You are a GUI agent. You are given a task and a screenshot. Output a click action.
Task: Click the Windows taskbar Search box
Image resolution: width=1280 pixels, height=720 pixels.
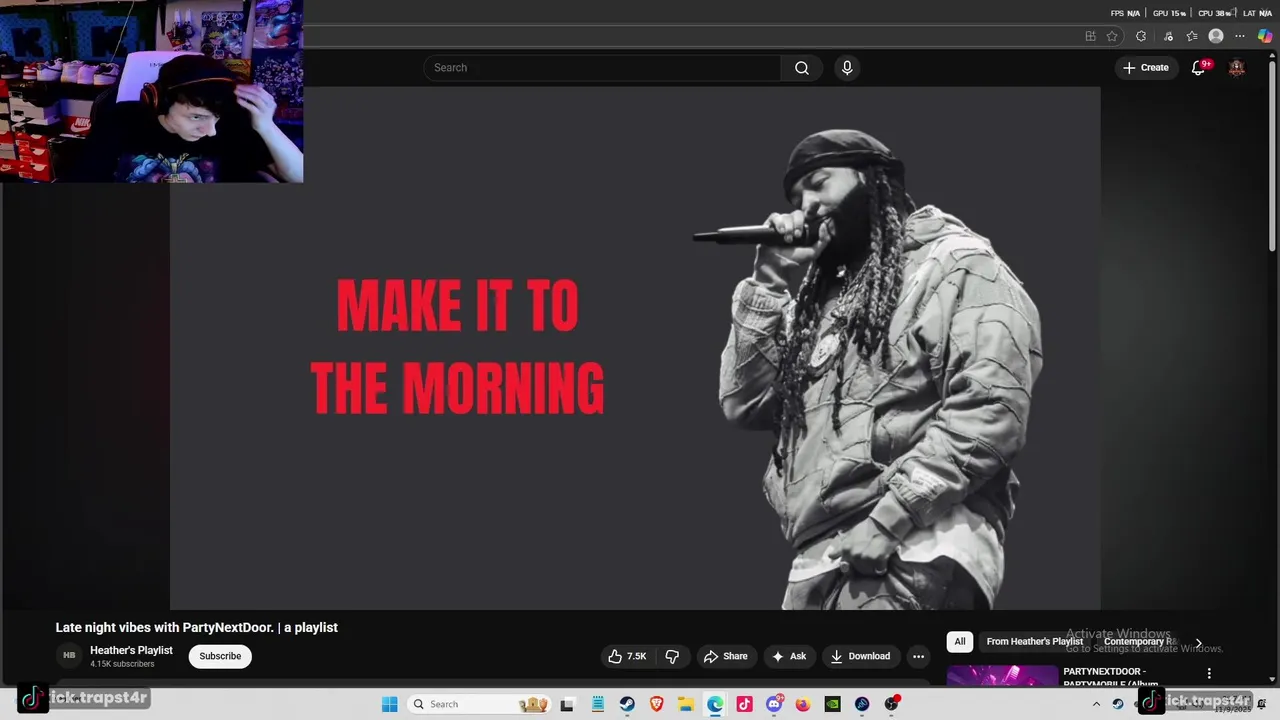(481, 704)
